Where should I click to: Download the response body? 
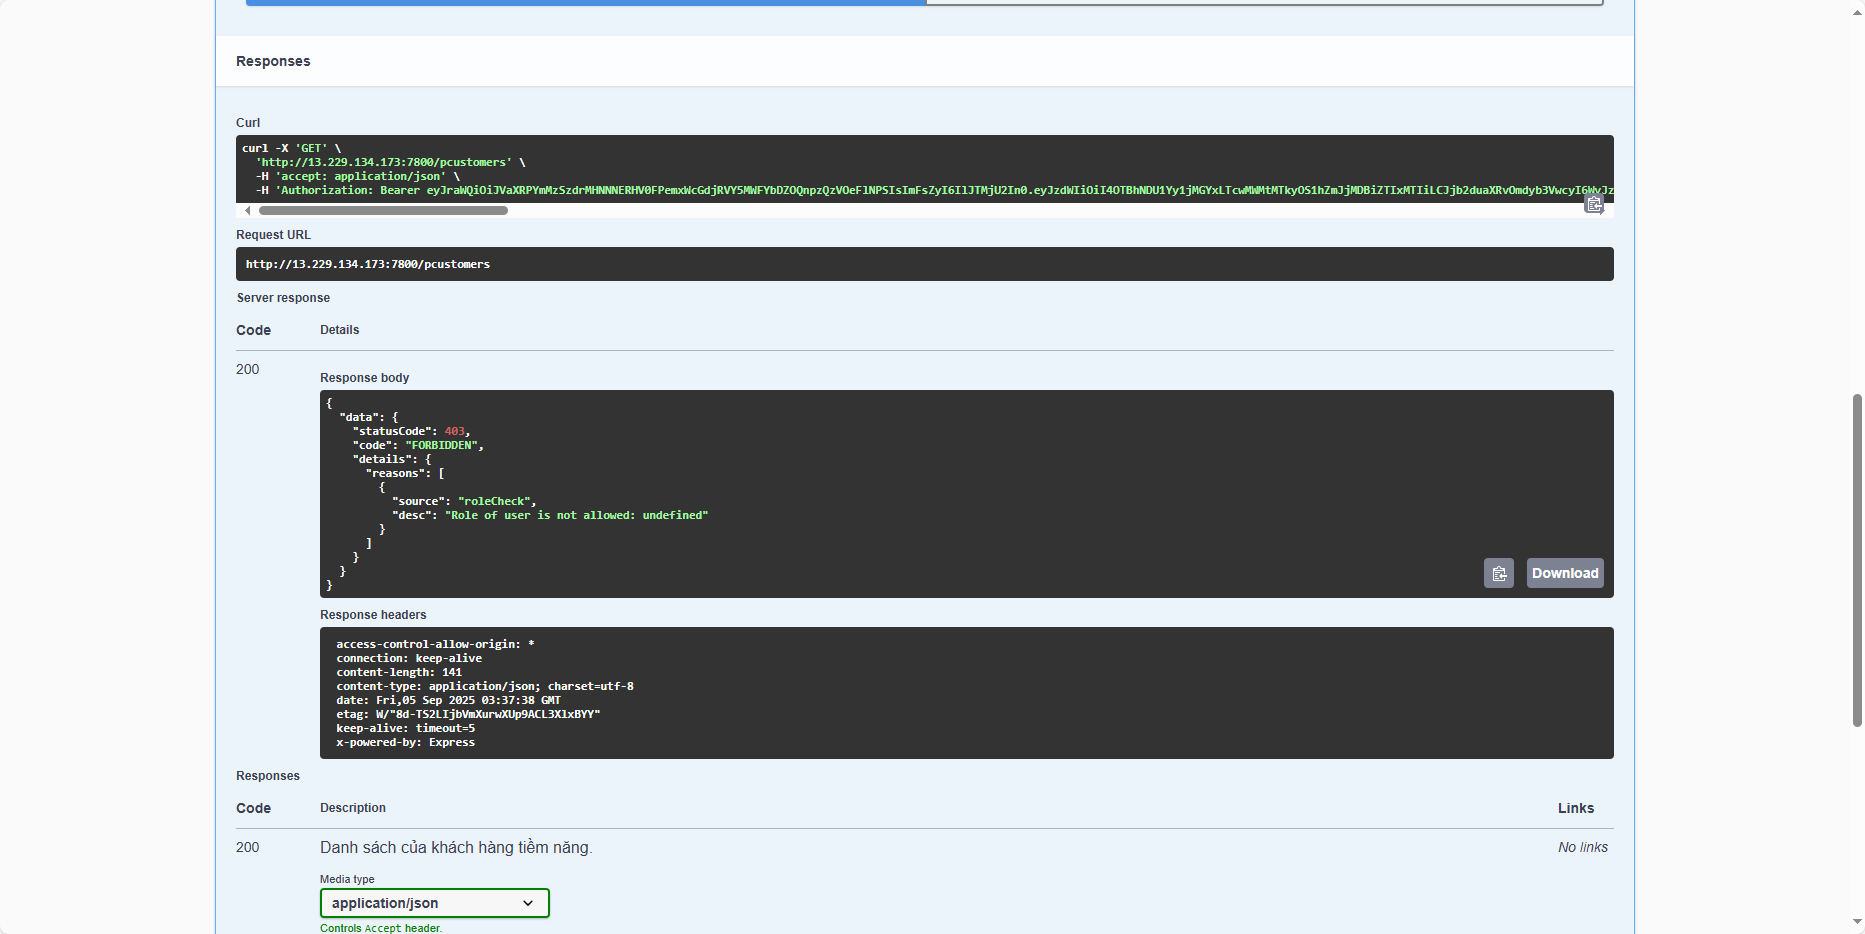pos(1564,574)
